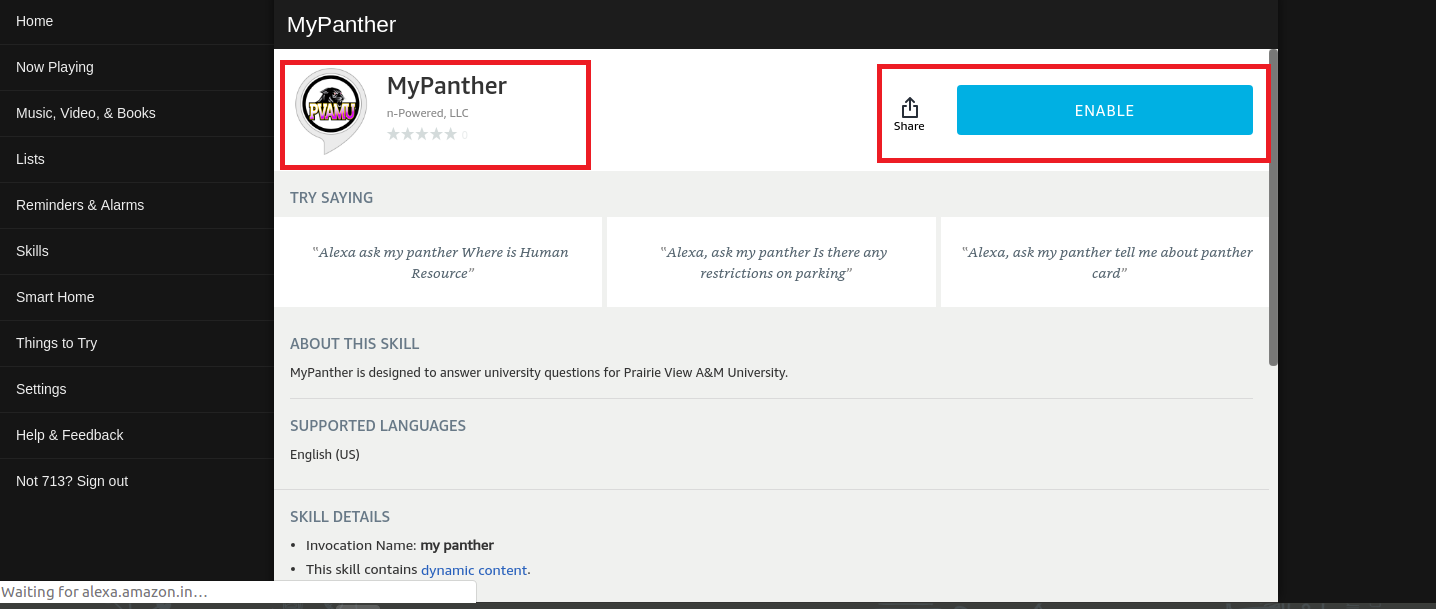1436x609 pixels.
Task: Click the Invocation Name my panther text
Action: (400, 545)
